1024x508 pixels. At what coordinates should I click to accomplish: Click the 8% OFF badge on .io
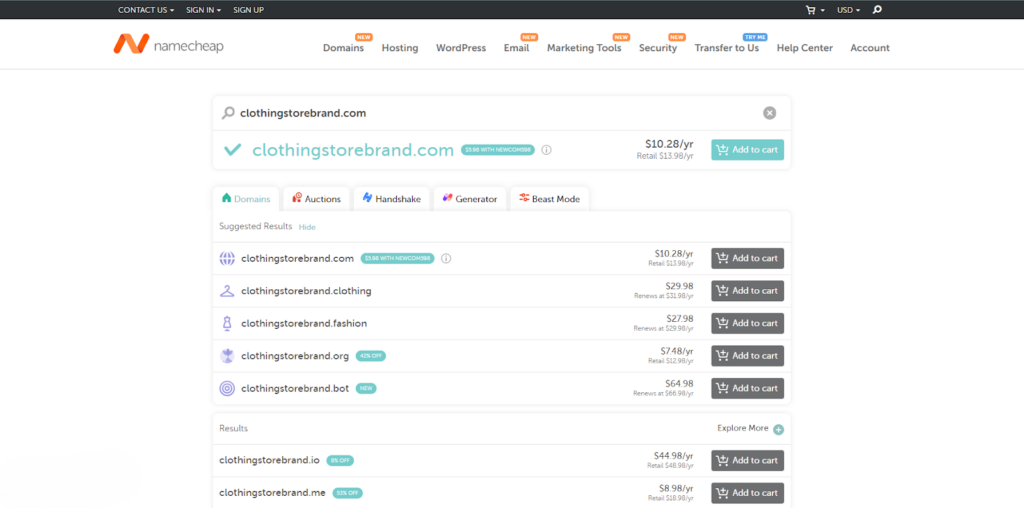pyautogui.click(x=340, y=460)
